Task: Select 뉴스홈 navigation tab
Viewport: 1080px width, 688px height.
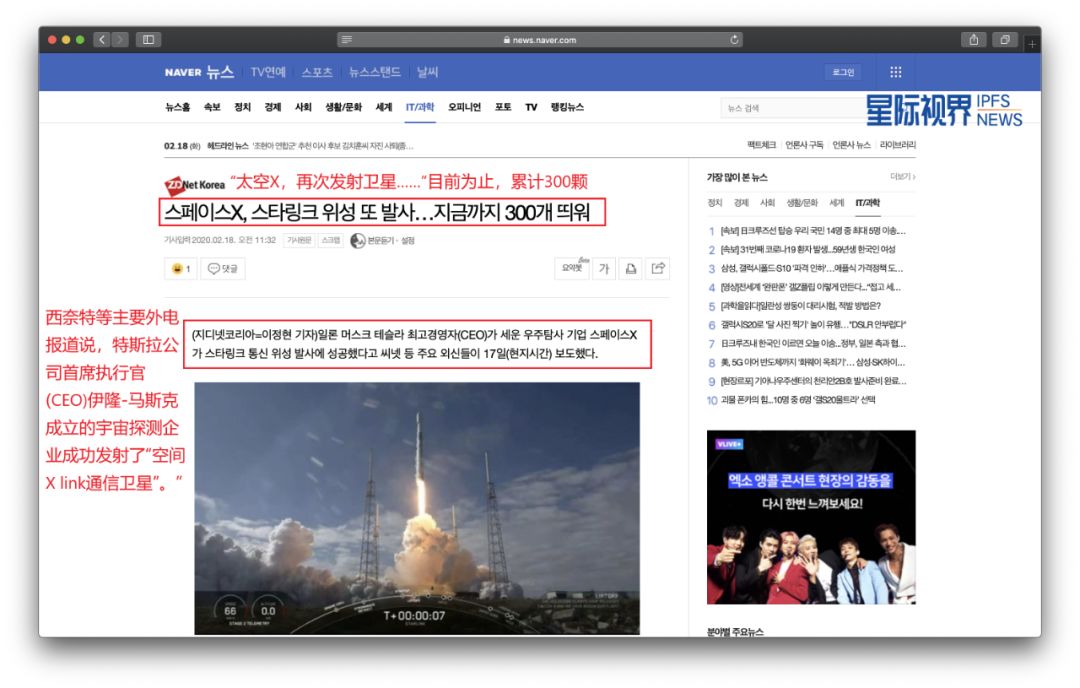Action: (177, 107)
